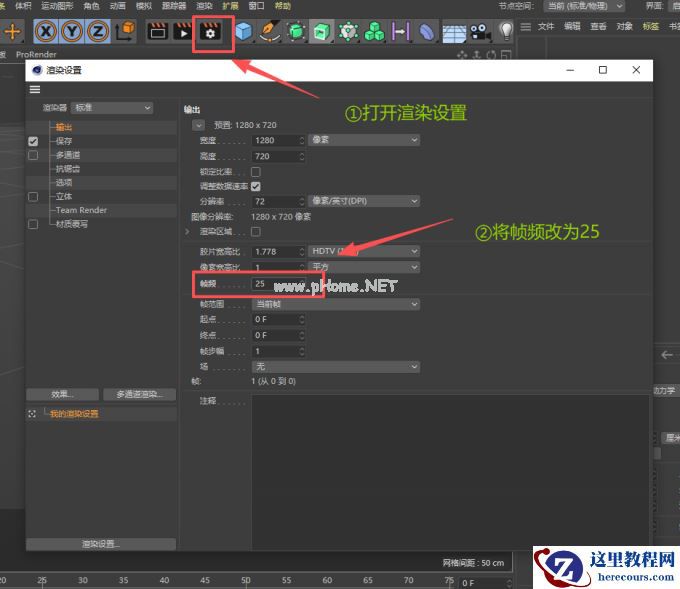
Task: Select 输出 in the settings tree
Action: pyautogui.click(x=64, y=127)
